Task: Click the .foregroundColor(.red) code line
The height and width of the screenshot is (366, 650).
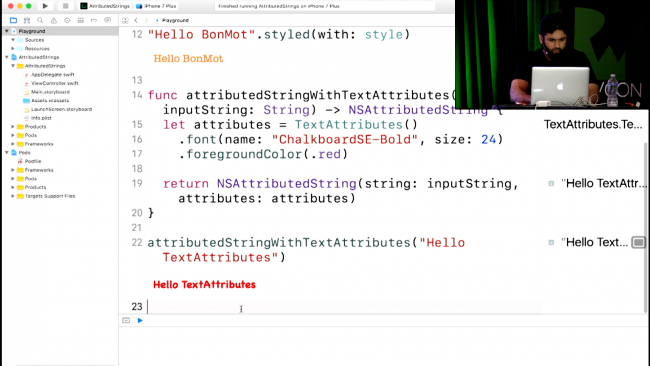Action: click(x=263, y=154)
